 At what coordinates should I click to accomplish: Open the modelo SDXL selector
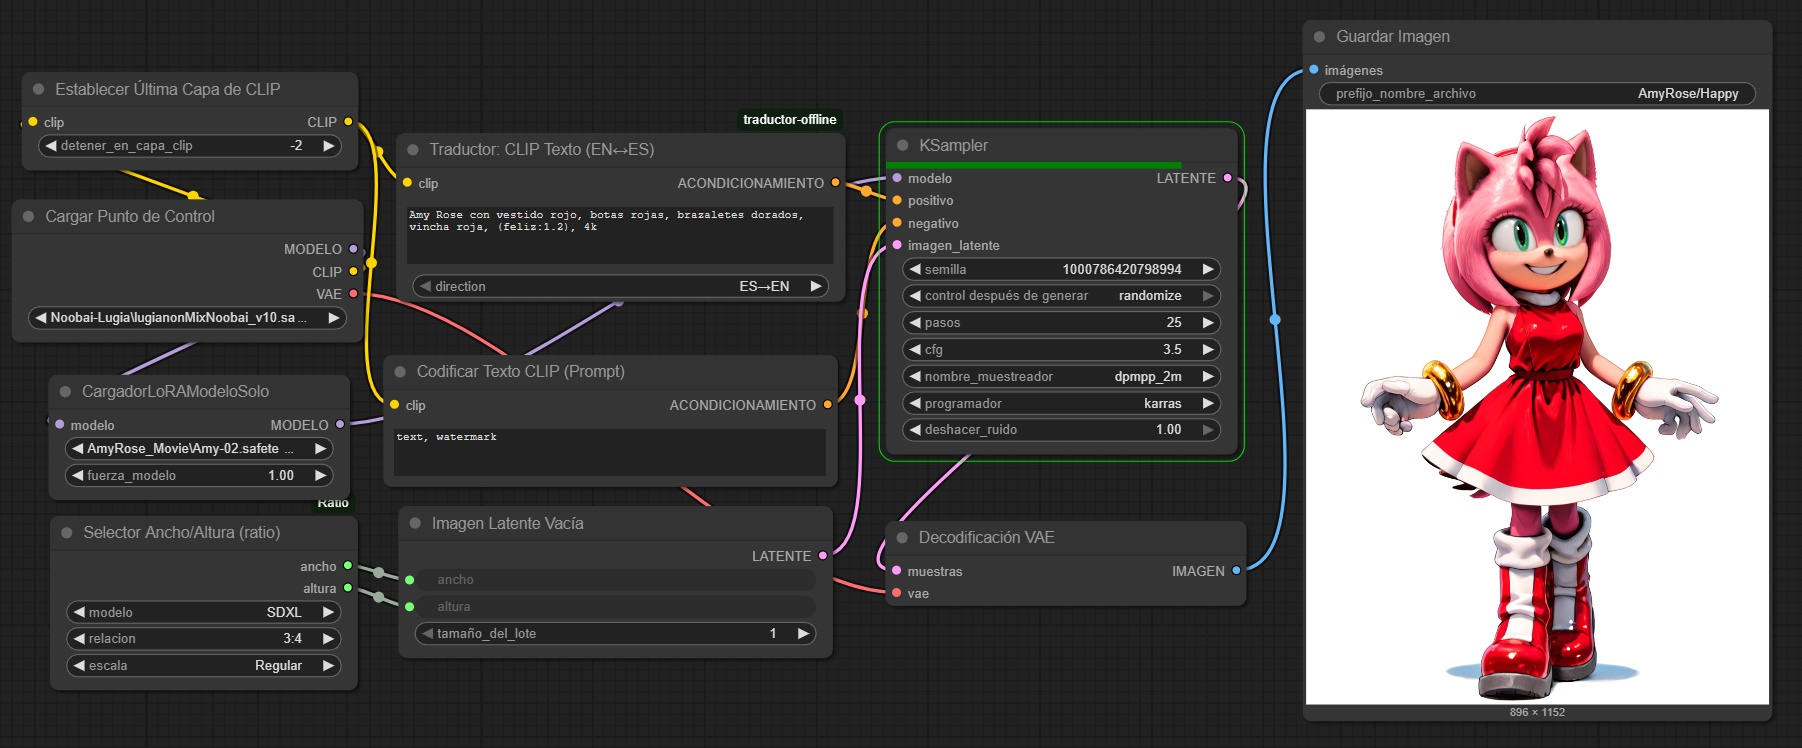point(204,612)
